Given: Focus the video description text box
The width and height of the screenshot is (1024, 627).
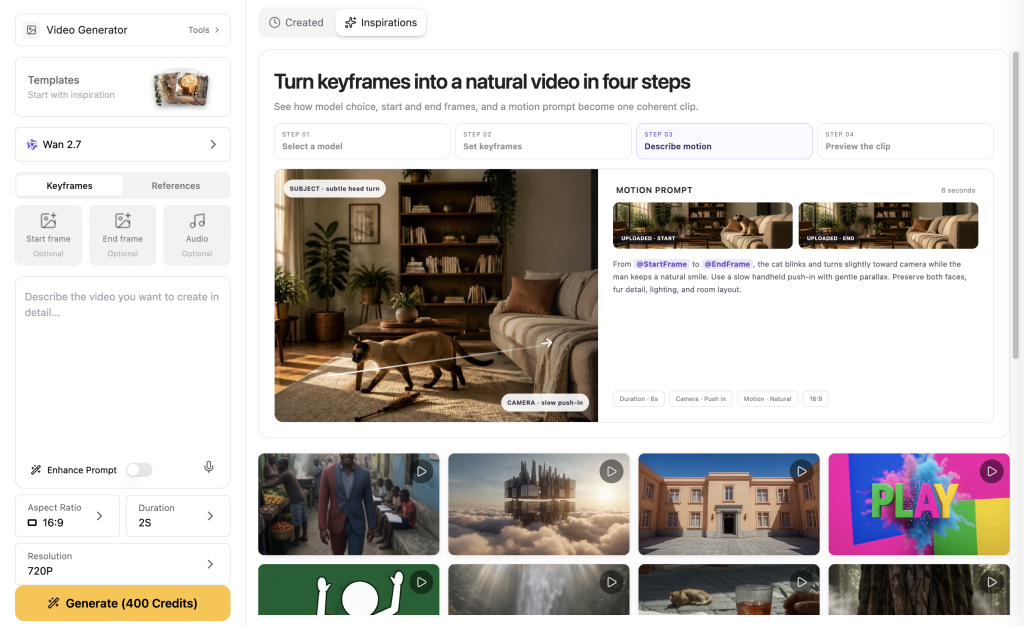Looking at the screenshot, I should [x=123, y=369].
